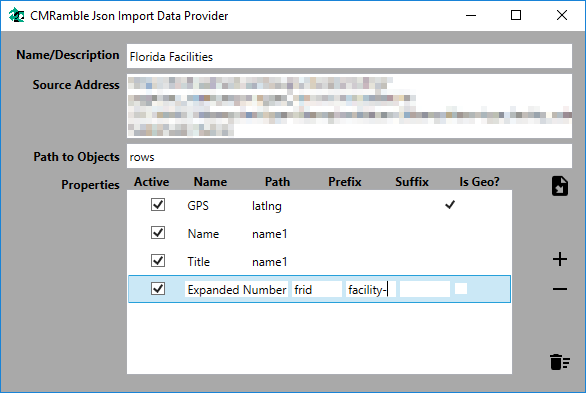Select the Name property row label
Viewport: 586px width, 393px height.
[203, 234]
